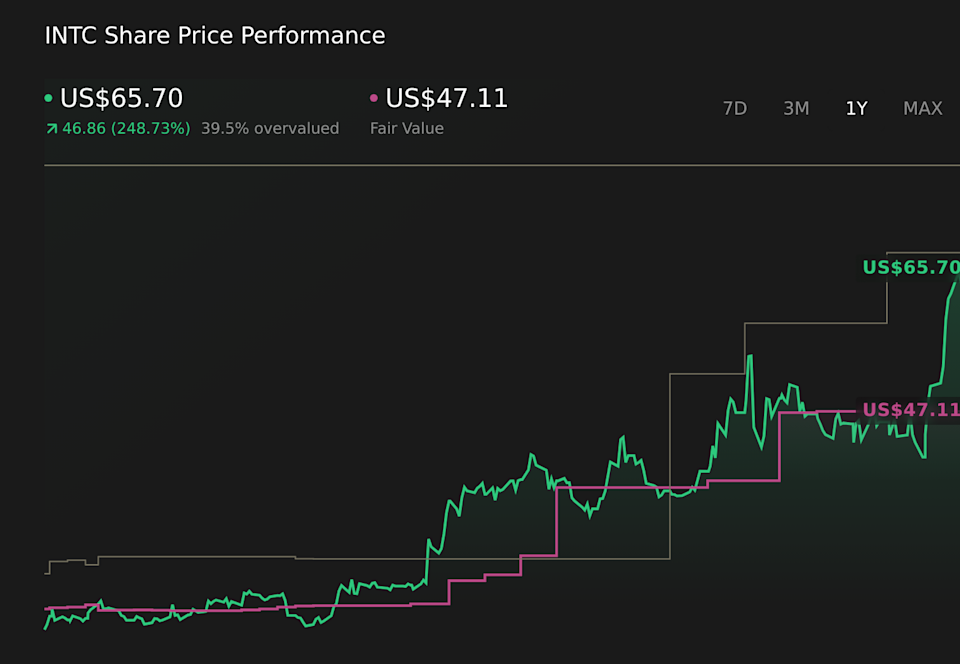The height and width of the screenshot is (664, 960).
Task: Open the INTC Share Price Performance title link
Action: pos(214,35)
